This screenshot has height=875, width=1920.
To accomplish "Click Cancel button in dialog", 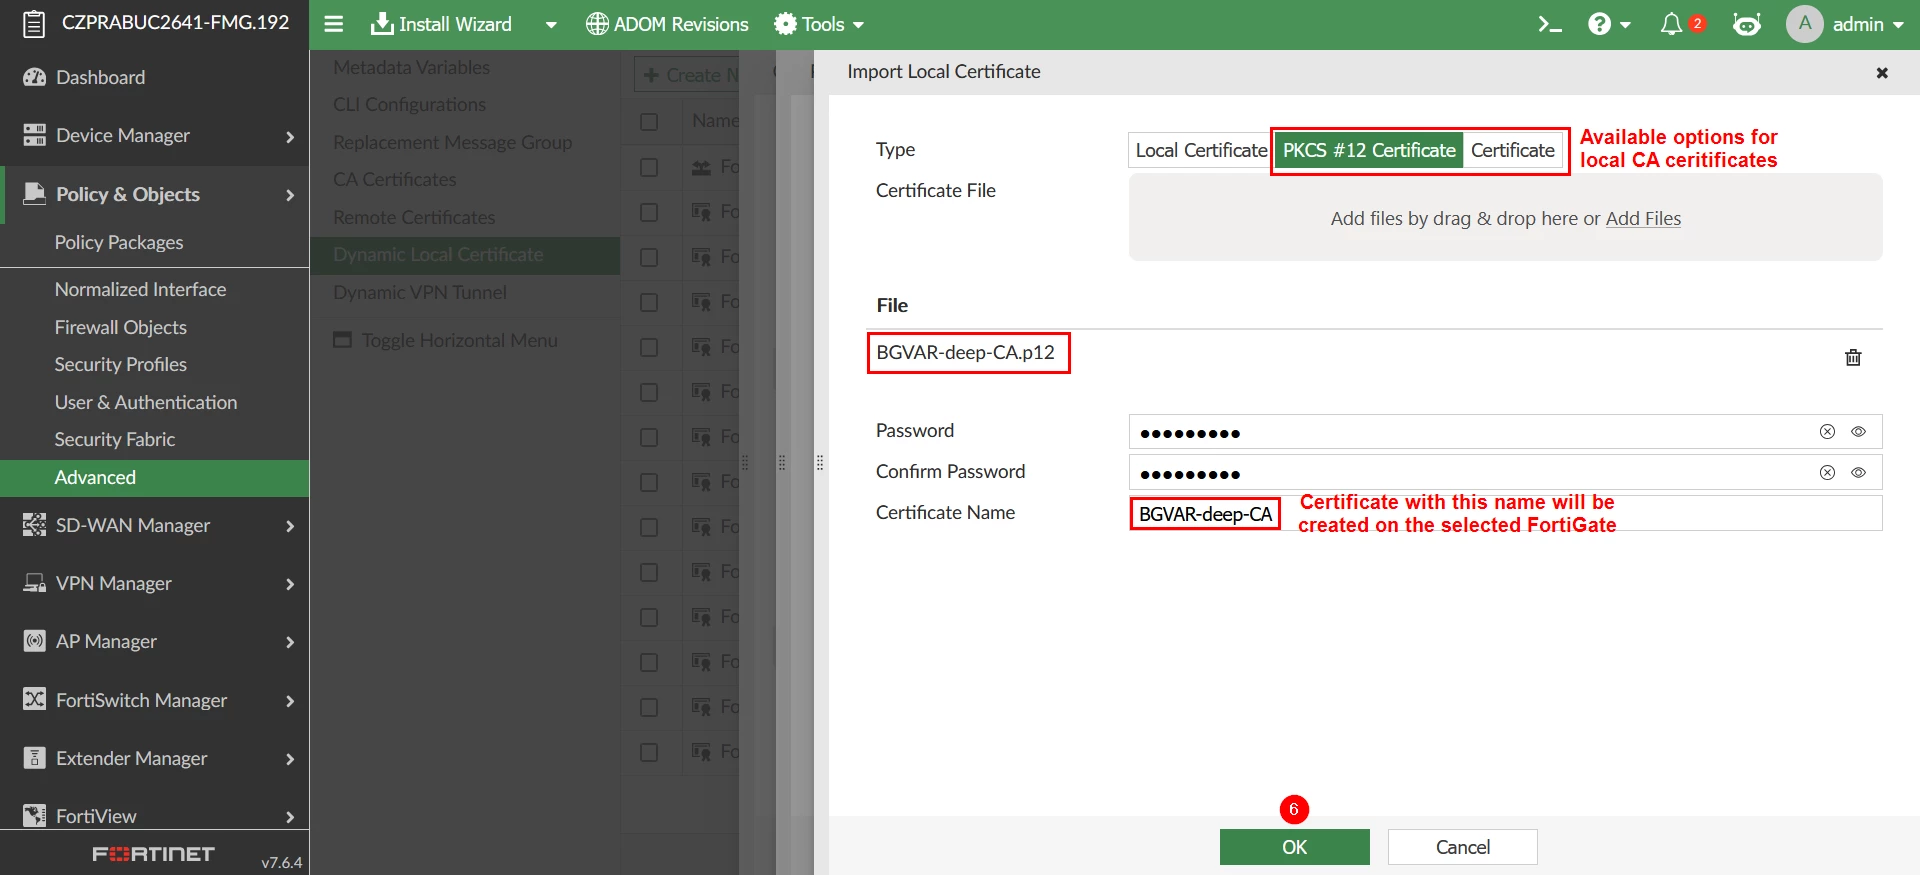I will (x=1462, y=847).
